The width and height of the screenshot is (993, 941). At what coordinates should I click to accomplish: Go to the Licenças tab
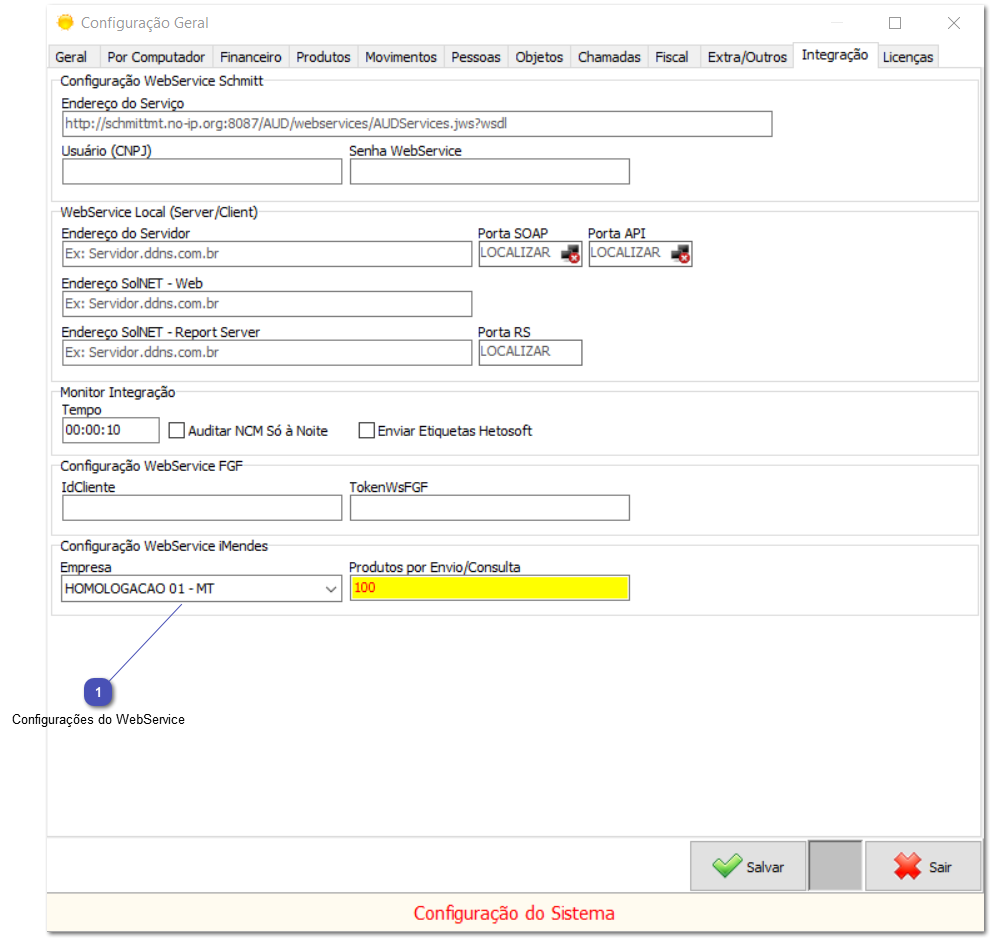[x=907, y=57]
